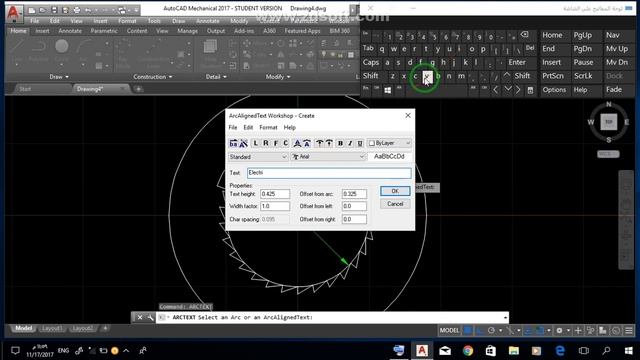Open the ByLayer color dropdown
The height and width of the screenshot is (360, 640).
pyautogui.click(x=389, y=143)
